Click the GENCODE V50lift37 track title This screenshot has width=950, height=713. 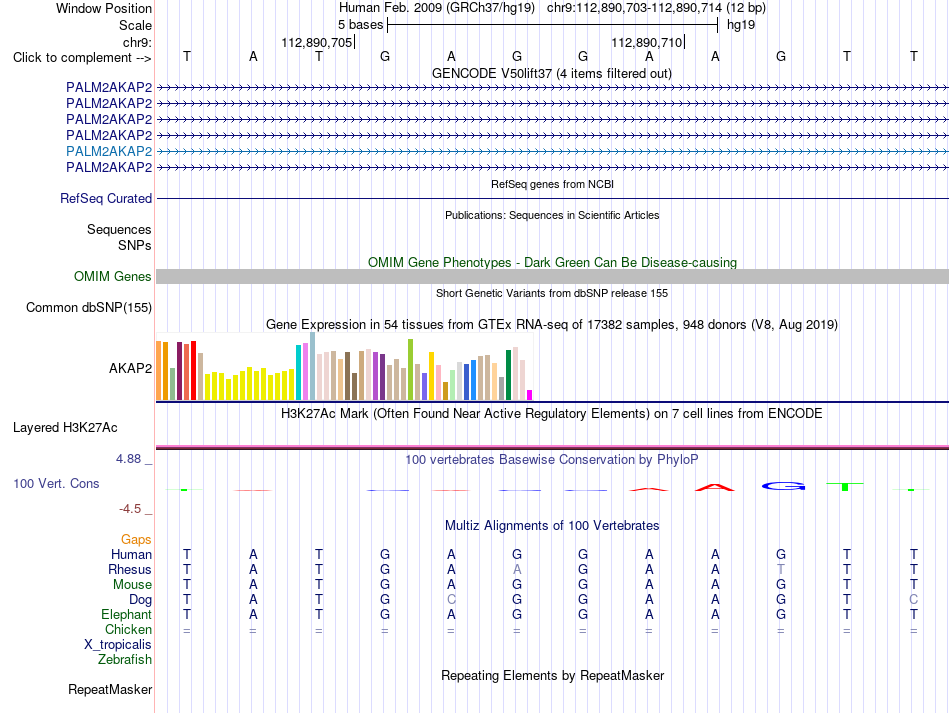click(x=551, y=73)
